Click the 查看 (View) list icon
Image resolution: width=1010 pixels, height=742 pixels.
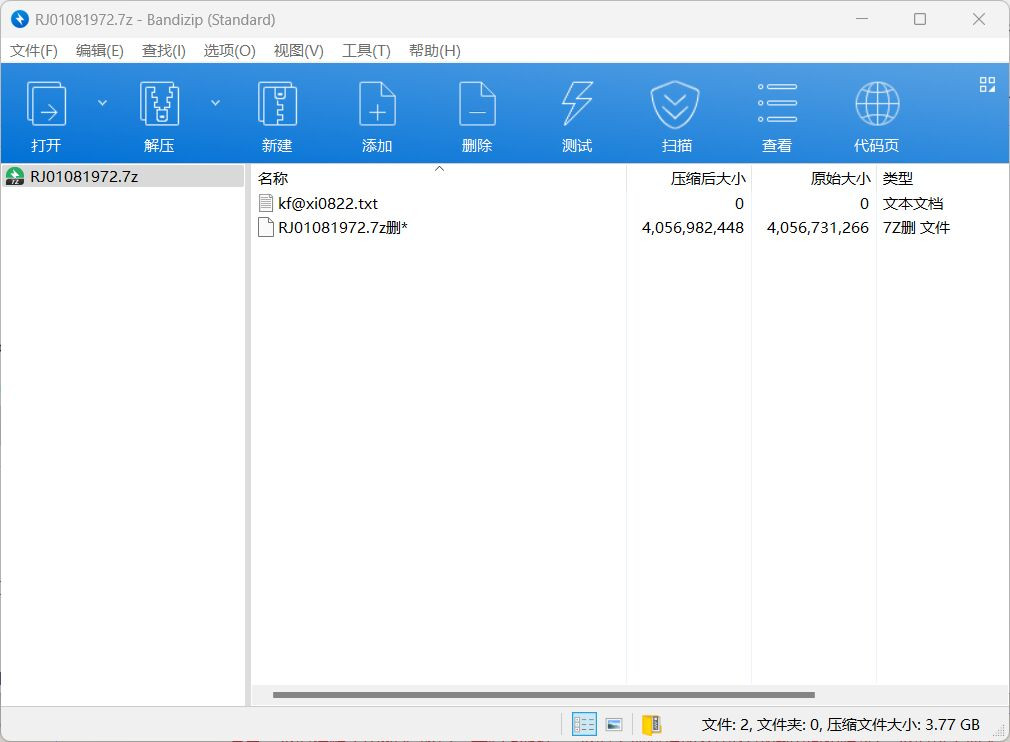(x=777, y=103)
